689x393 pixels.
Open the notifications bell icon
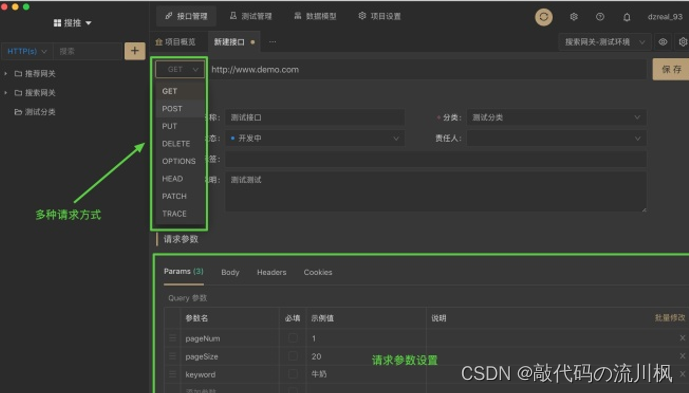[627, 17]
